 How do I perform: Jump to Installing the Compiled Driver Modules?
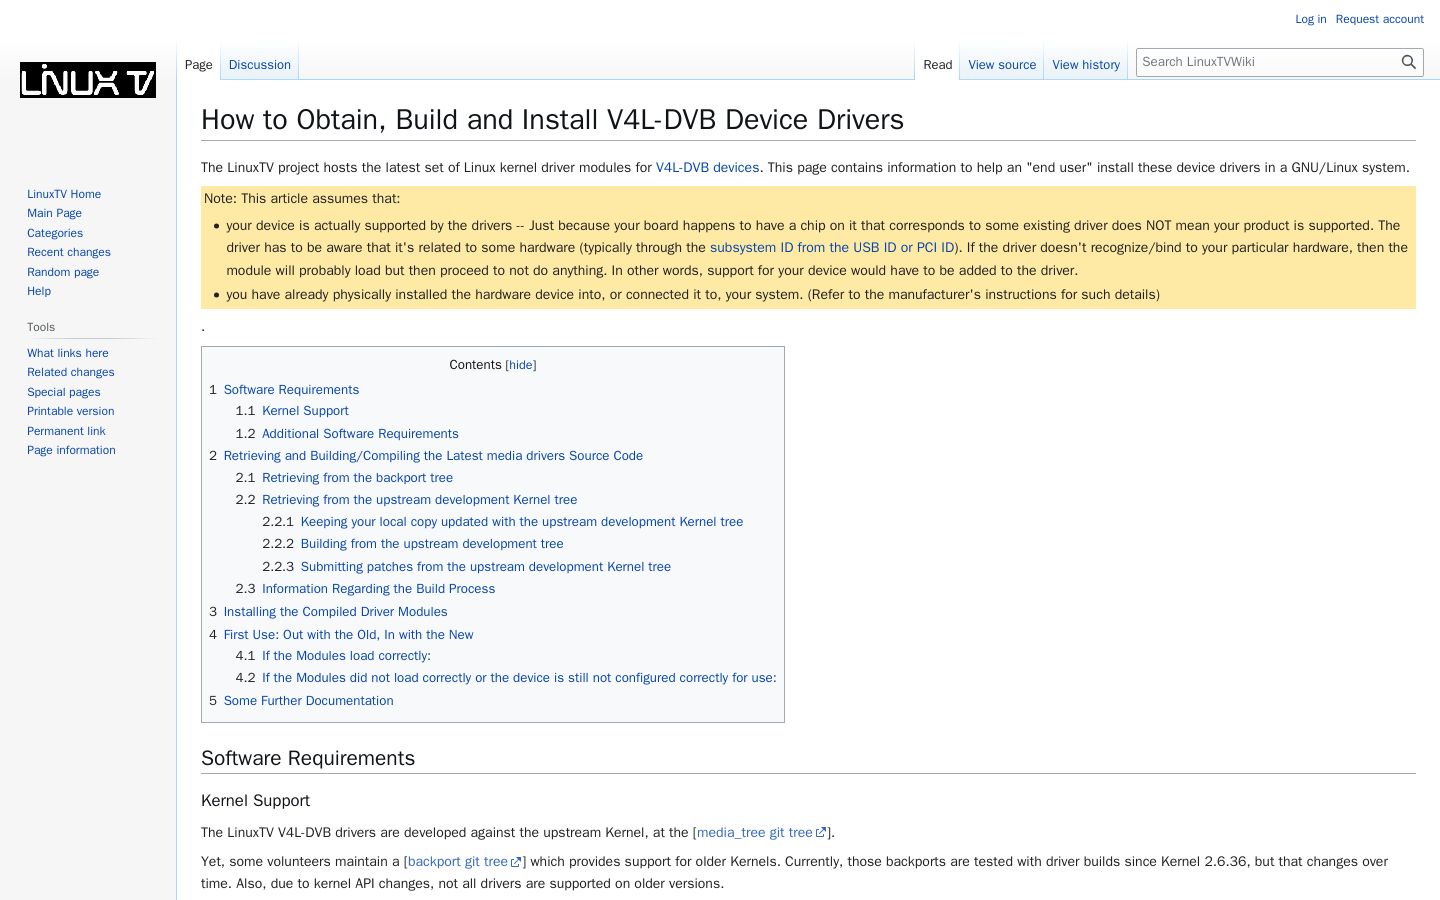pyautogui.click(x=335, y=612)
